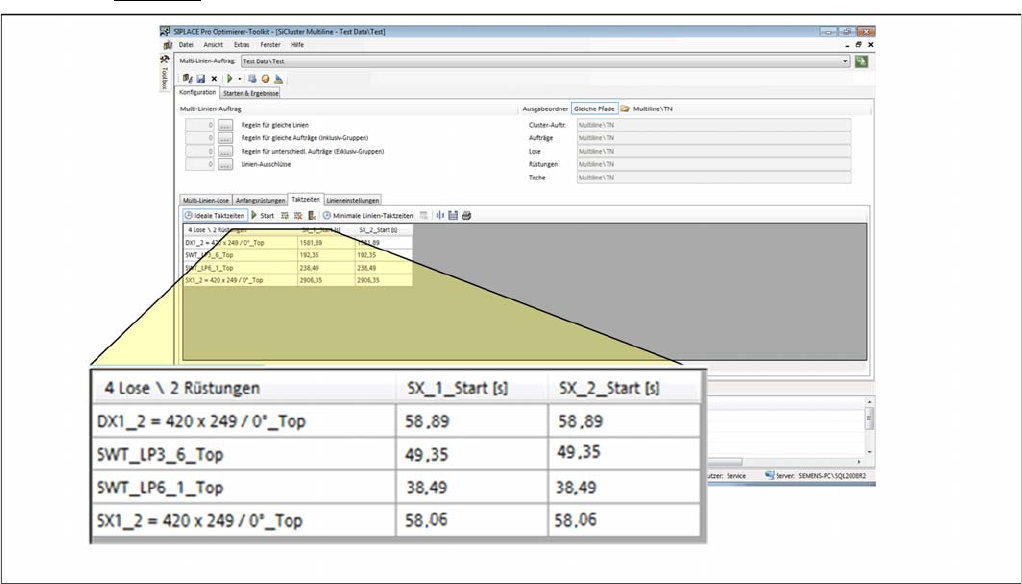
Task: Toggle the Ideale Taktzeiten view button
Action: [x=214, y=215]
